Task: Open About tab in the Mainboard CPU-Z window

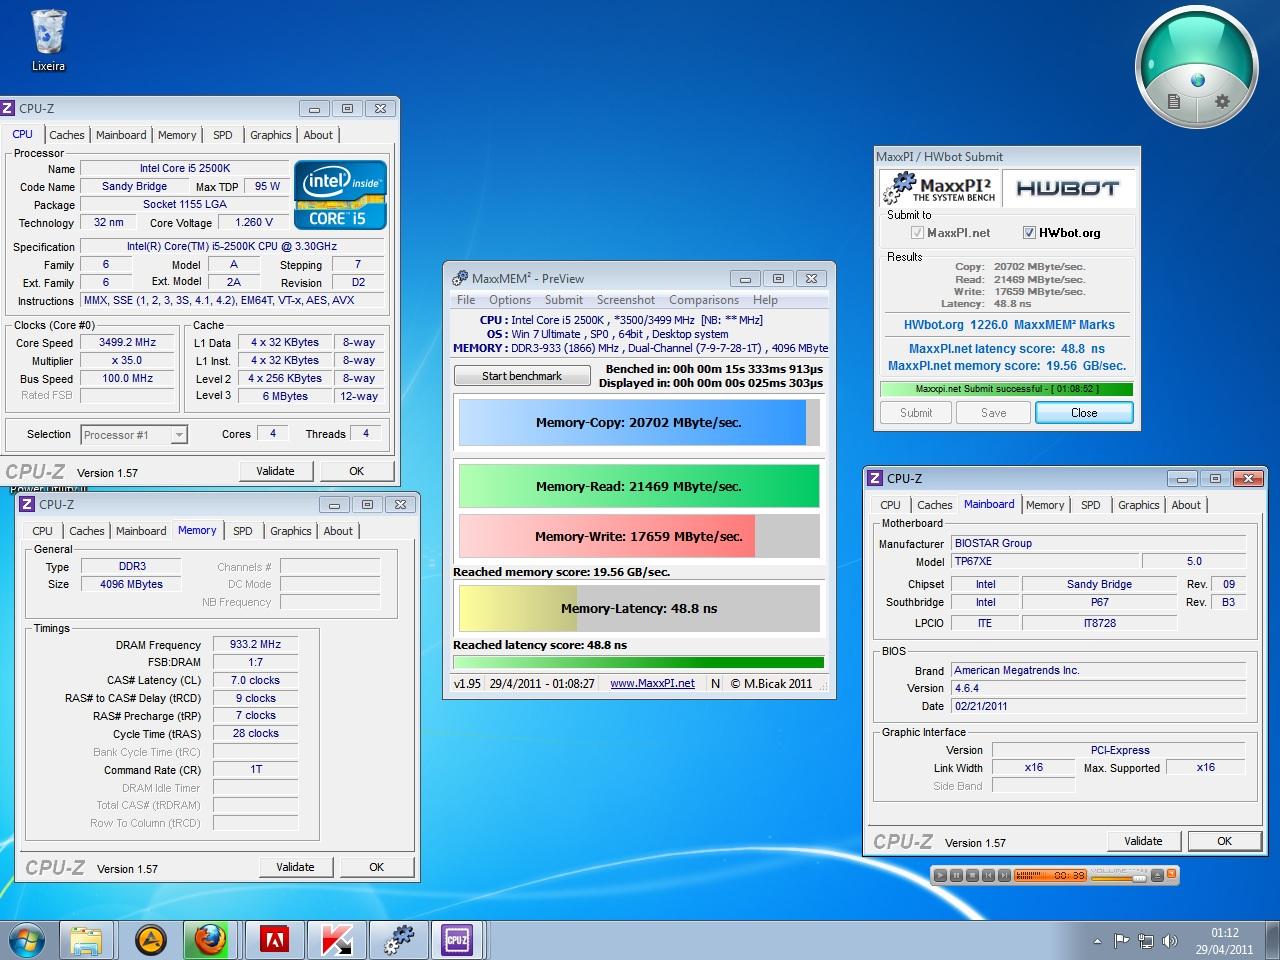Action: (1186, 505)
